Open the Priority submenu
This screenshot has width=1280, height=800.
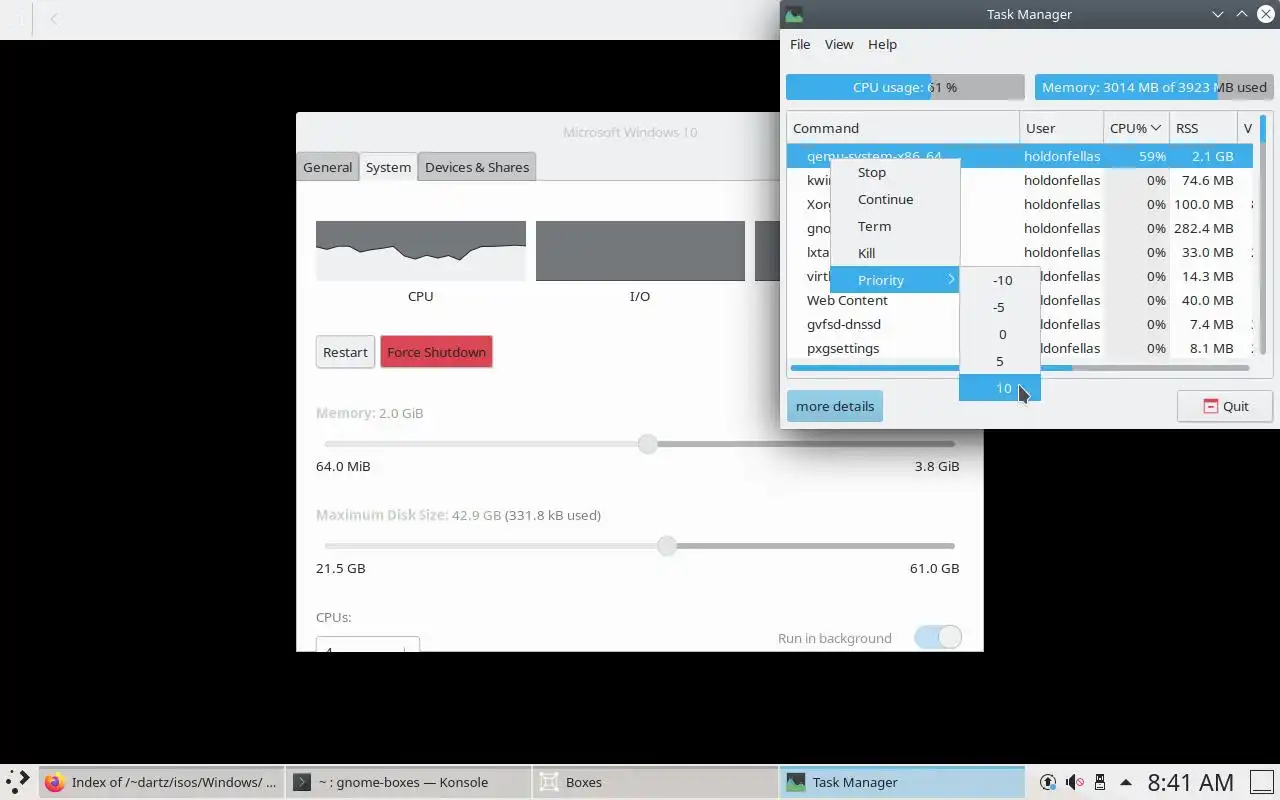point(895,280)
